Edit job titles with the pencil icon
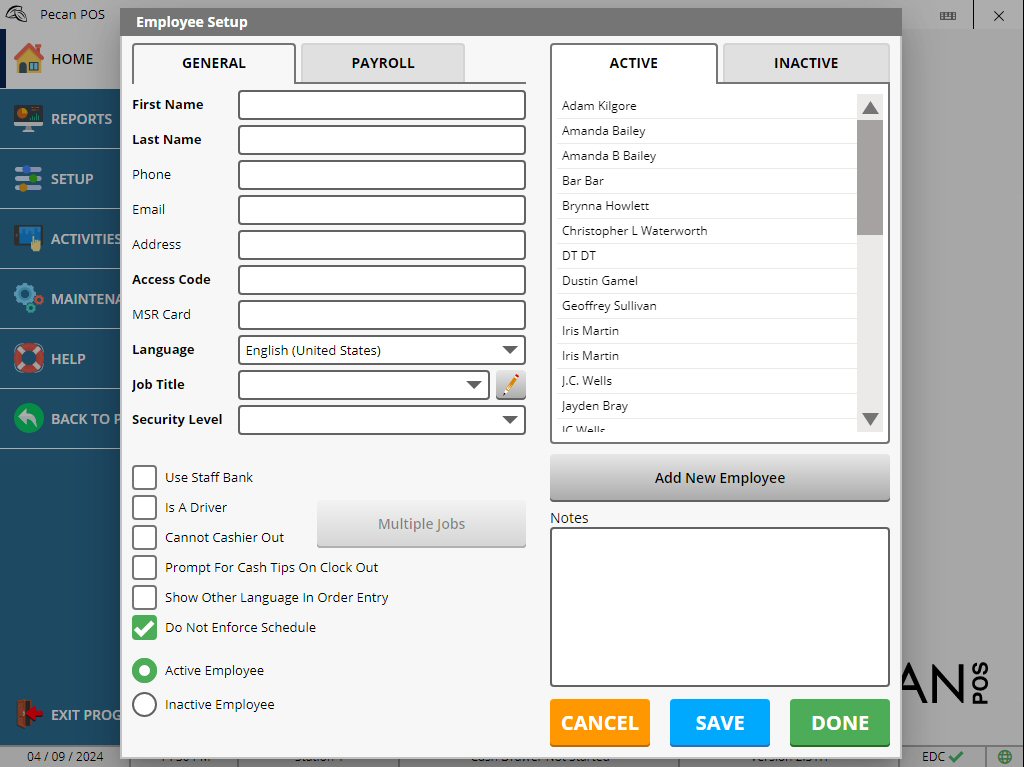Viewport: 1024px width, 767px height. click(511, 385)
